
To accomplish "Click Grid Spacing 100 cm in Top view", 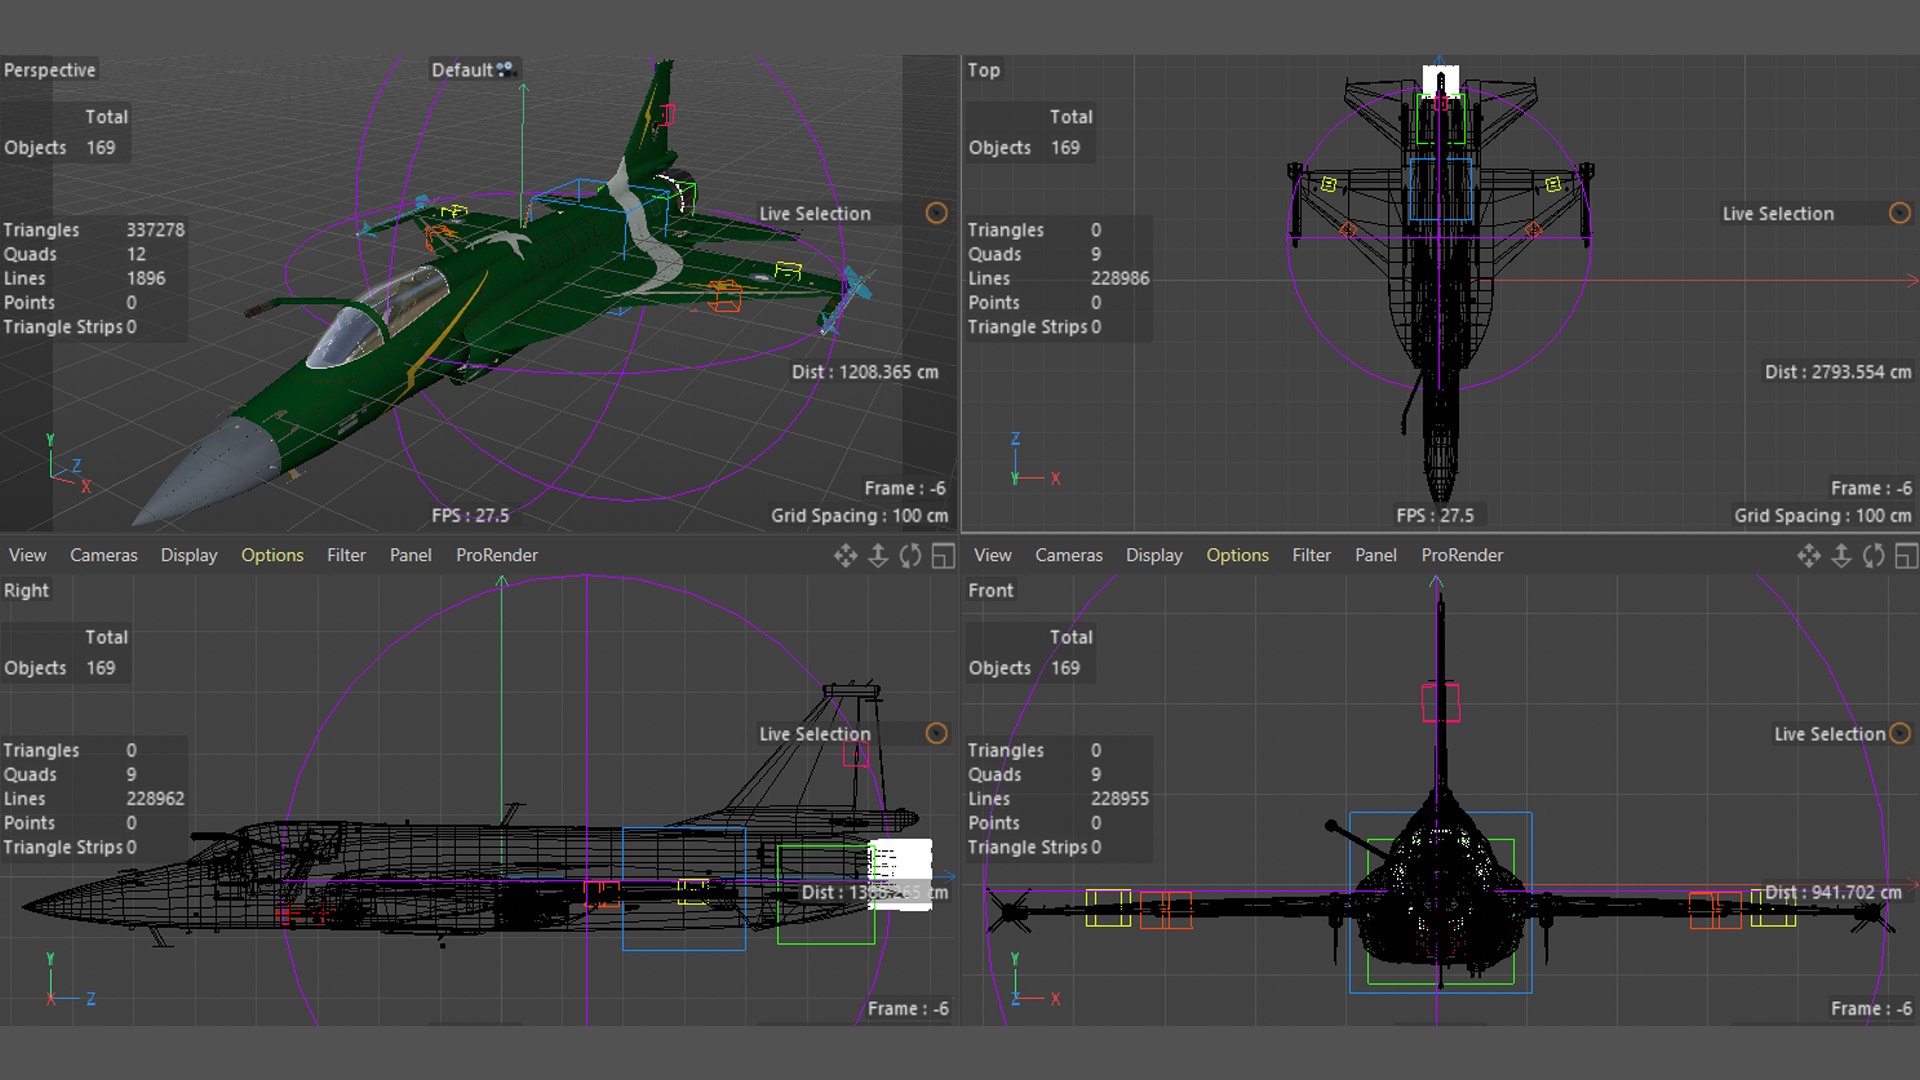I will [x=1823, y=515].
